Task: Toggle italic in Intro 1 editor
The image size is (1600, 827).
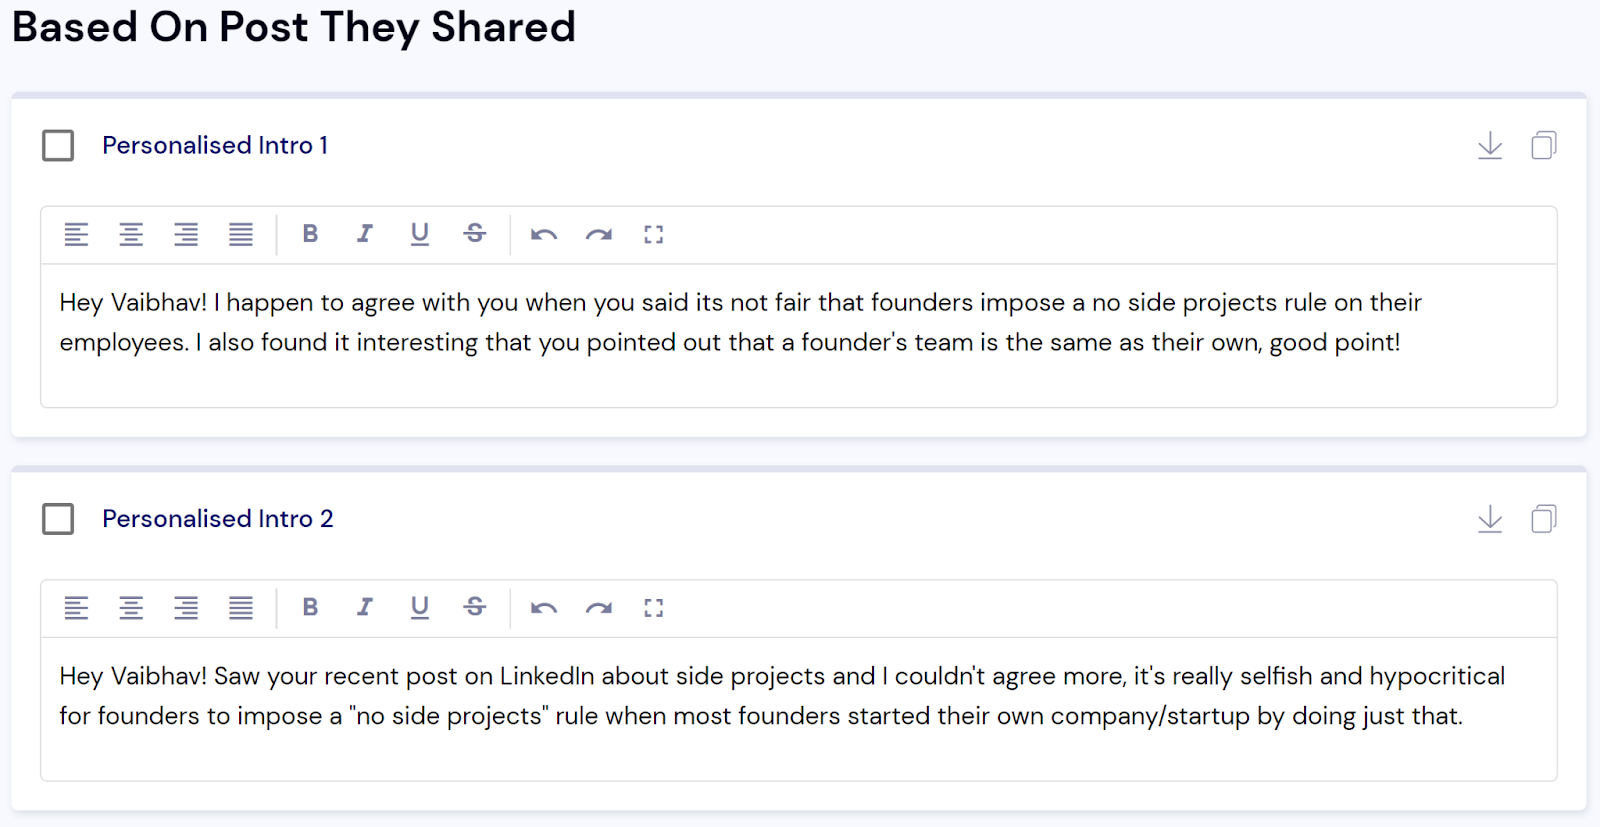Action: (365, 234)
